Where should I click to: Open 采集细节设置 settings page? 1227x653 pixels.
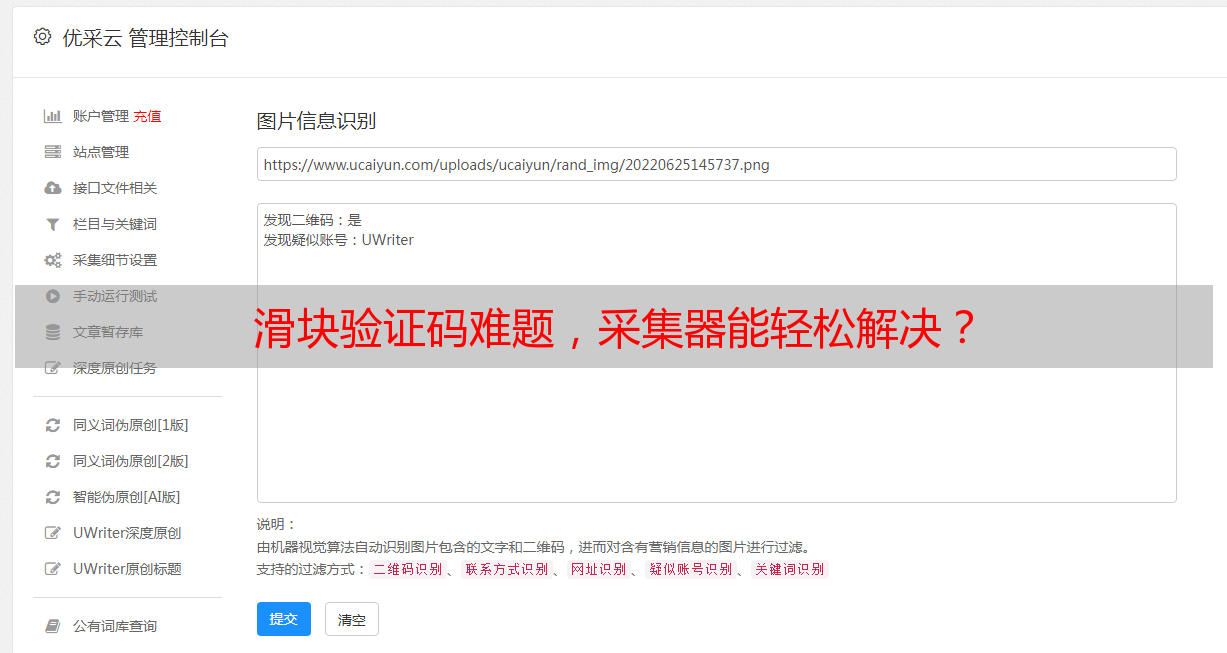[115, 260]
